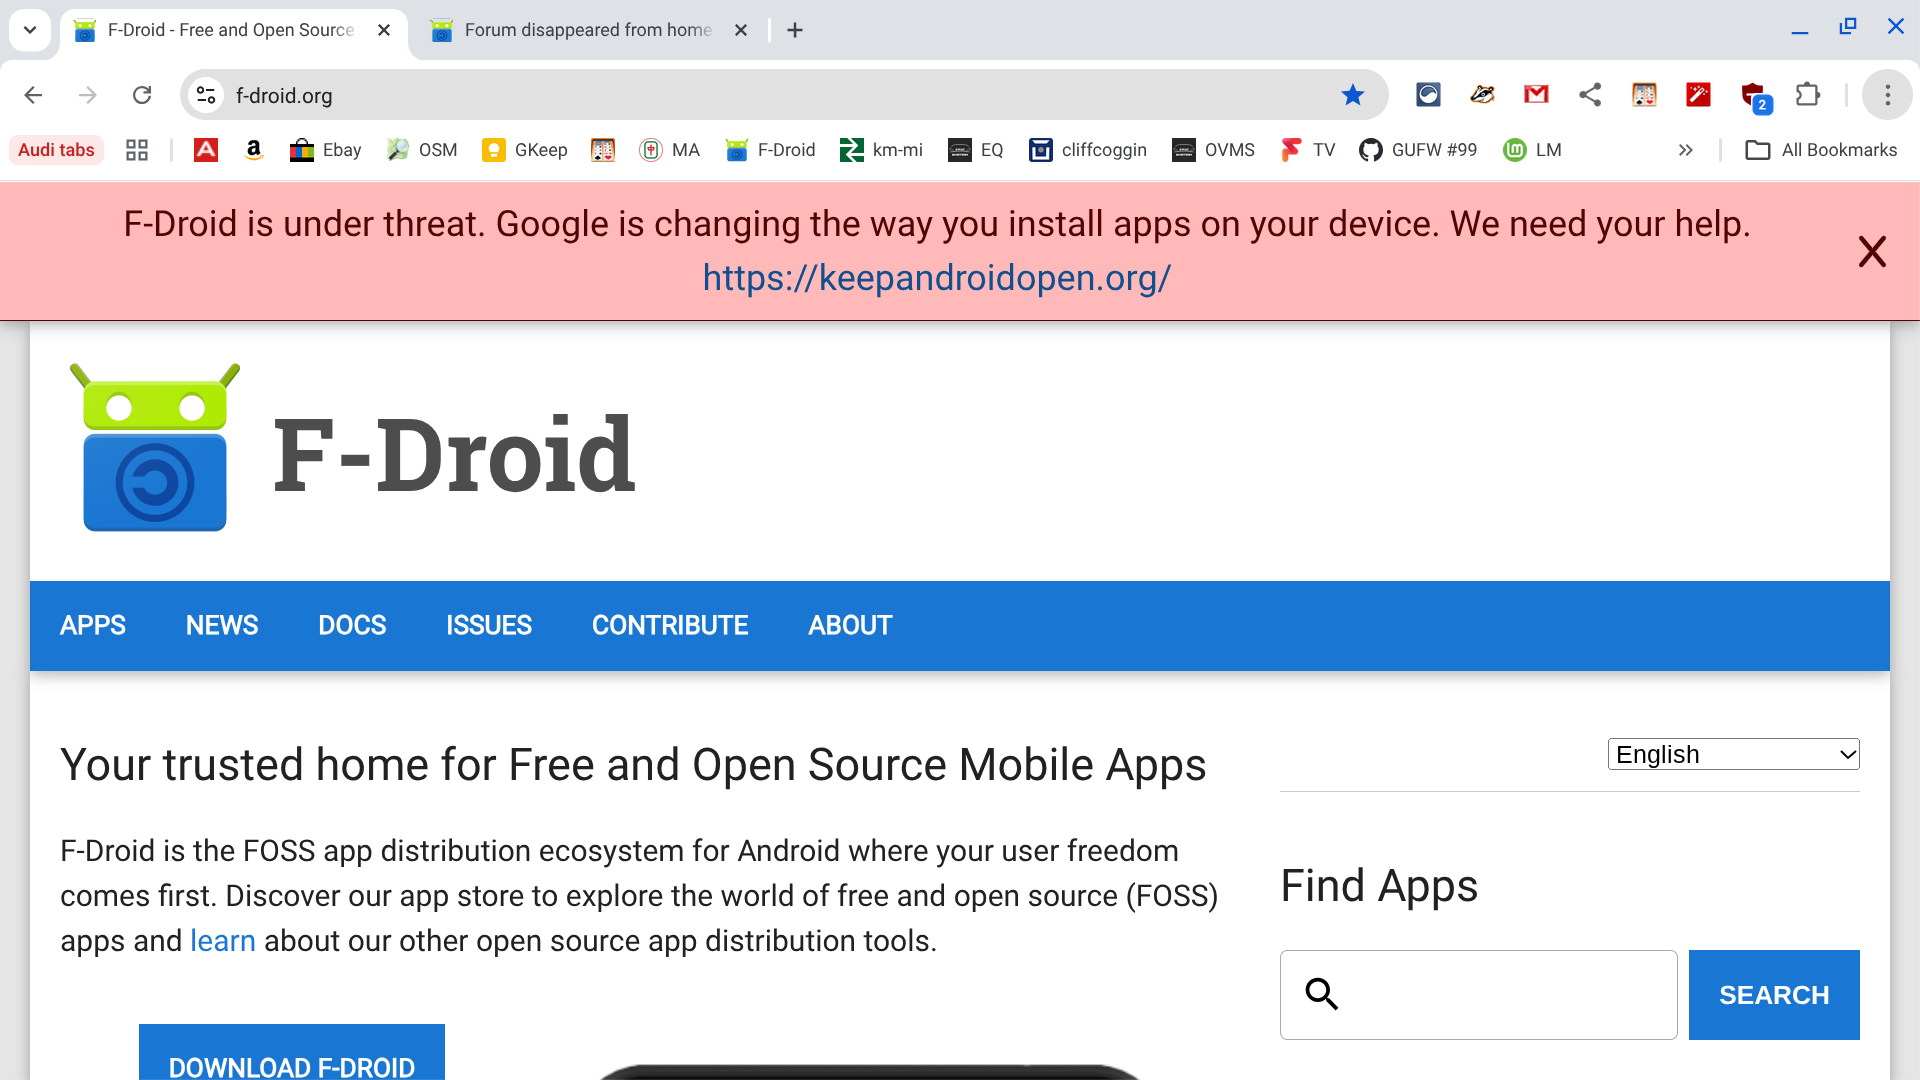The image size is (1920, 1080).
Task: Reload the page with refresh icon
Action: click(142, 95)
